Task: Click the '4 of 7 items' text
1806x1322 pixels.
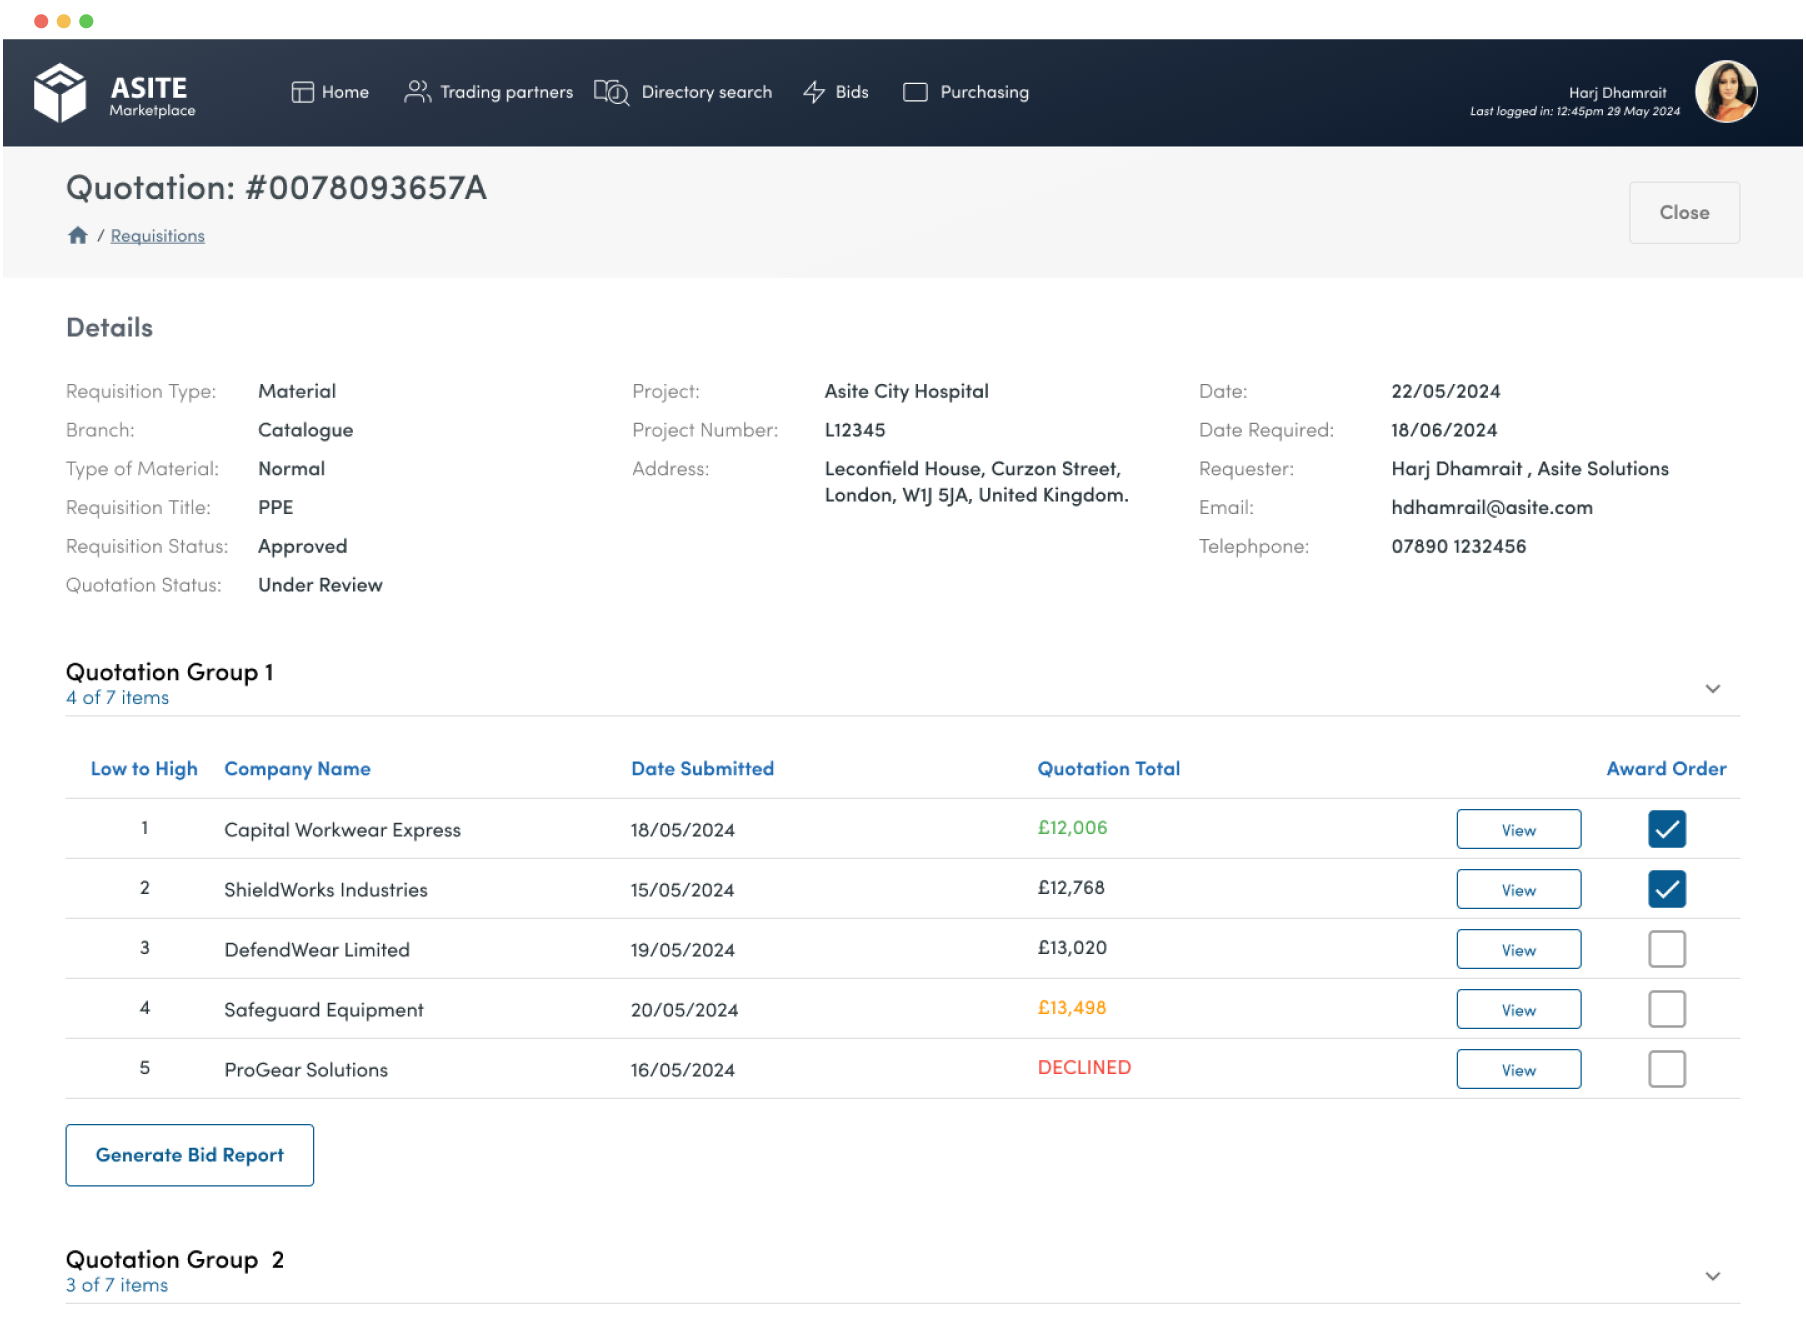Action: pyautogui.click(x=117, y=698)
